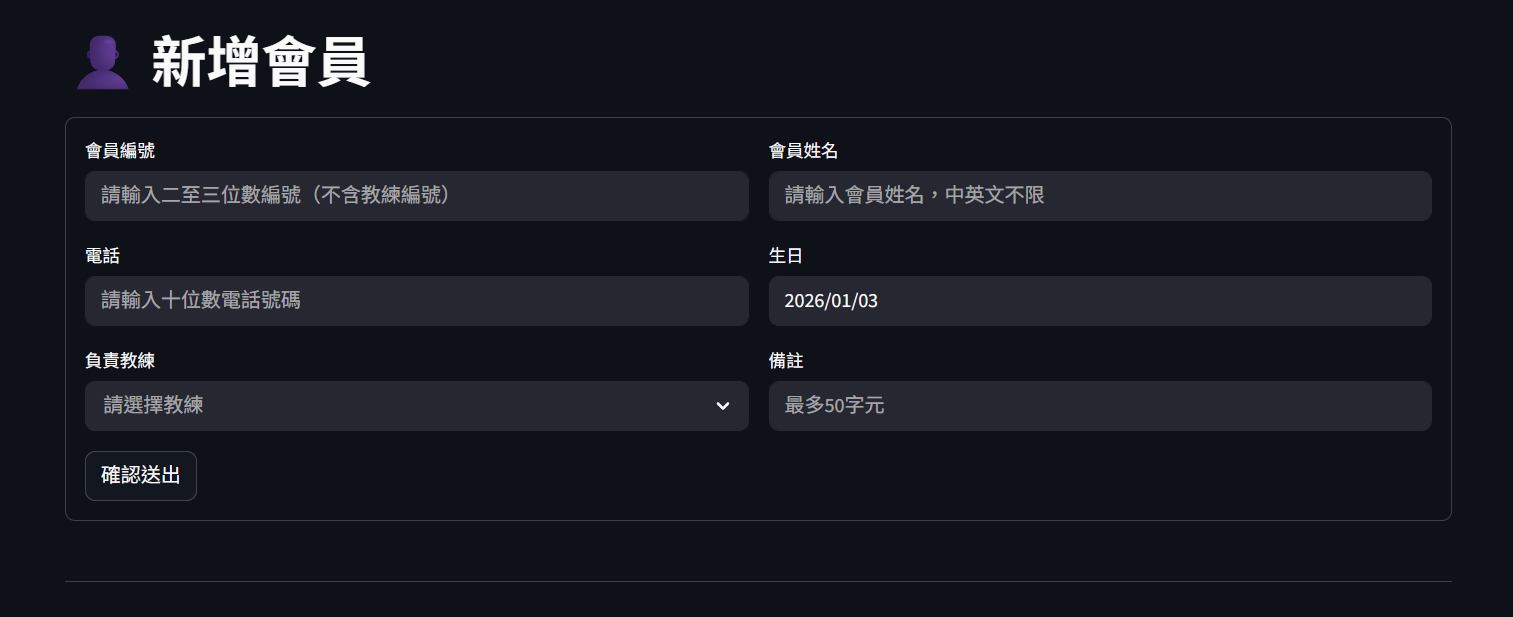
Task: Click the 備註 notes text field
Action: click(1099, 406)
